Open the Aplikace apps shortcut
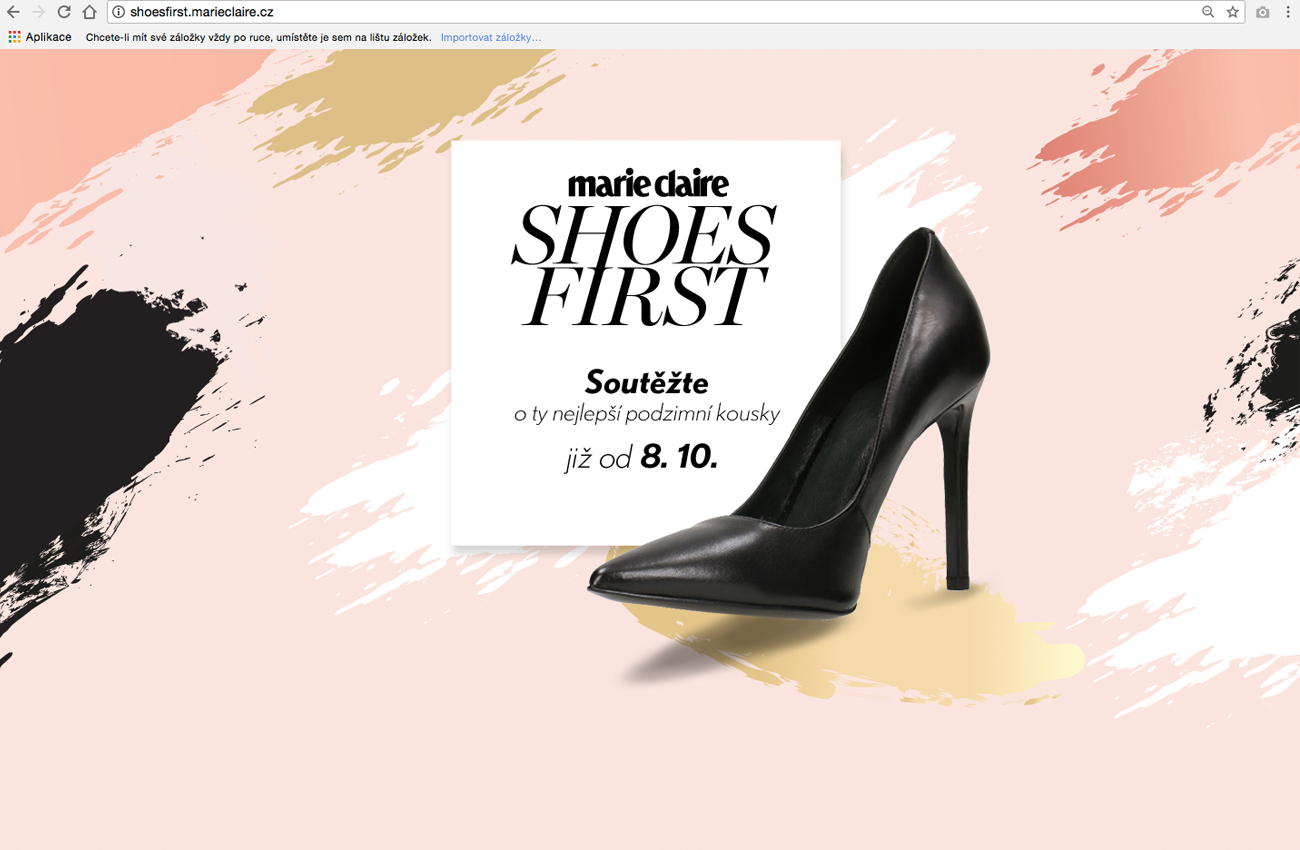The width and height of the screenshot is (1300, 850). (40, 37)
